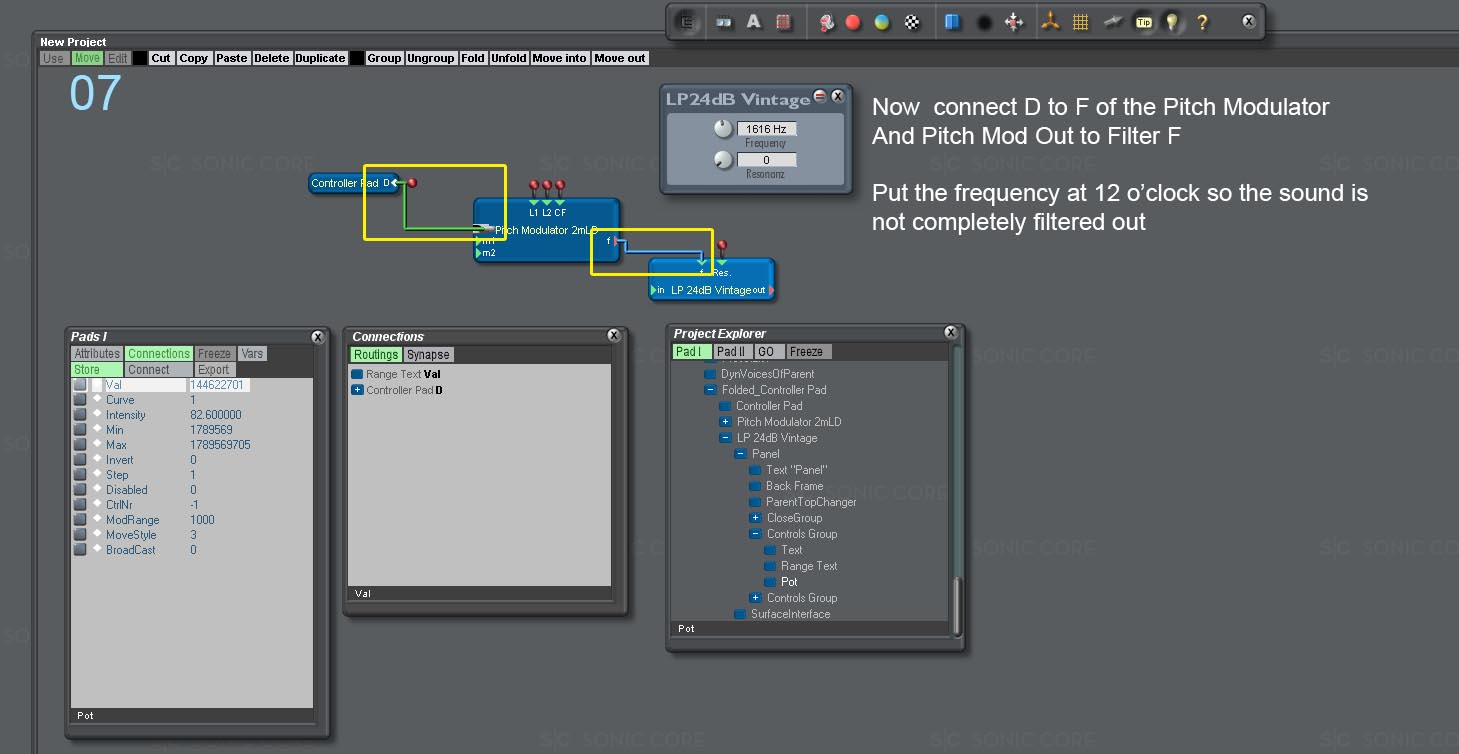Click the yellow grid toolbar icon
This screenshot has width=1459, height=754.
[1080, 22]
